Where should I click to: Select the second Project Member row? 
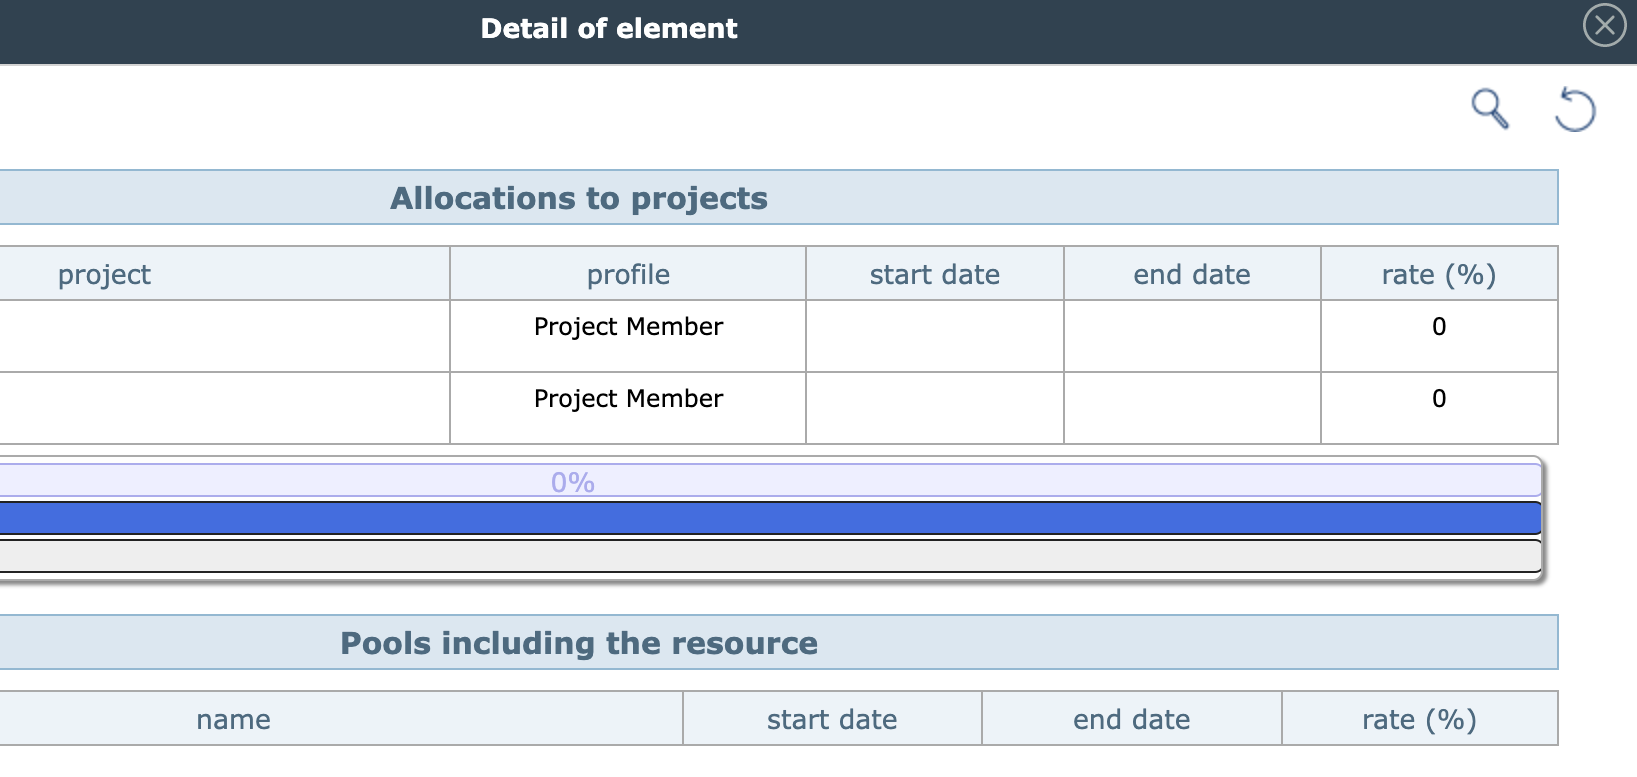point(628,399)
